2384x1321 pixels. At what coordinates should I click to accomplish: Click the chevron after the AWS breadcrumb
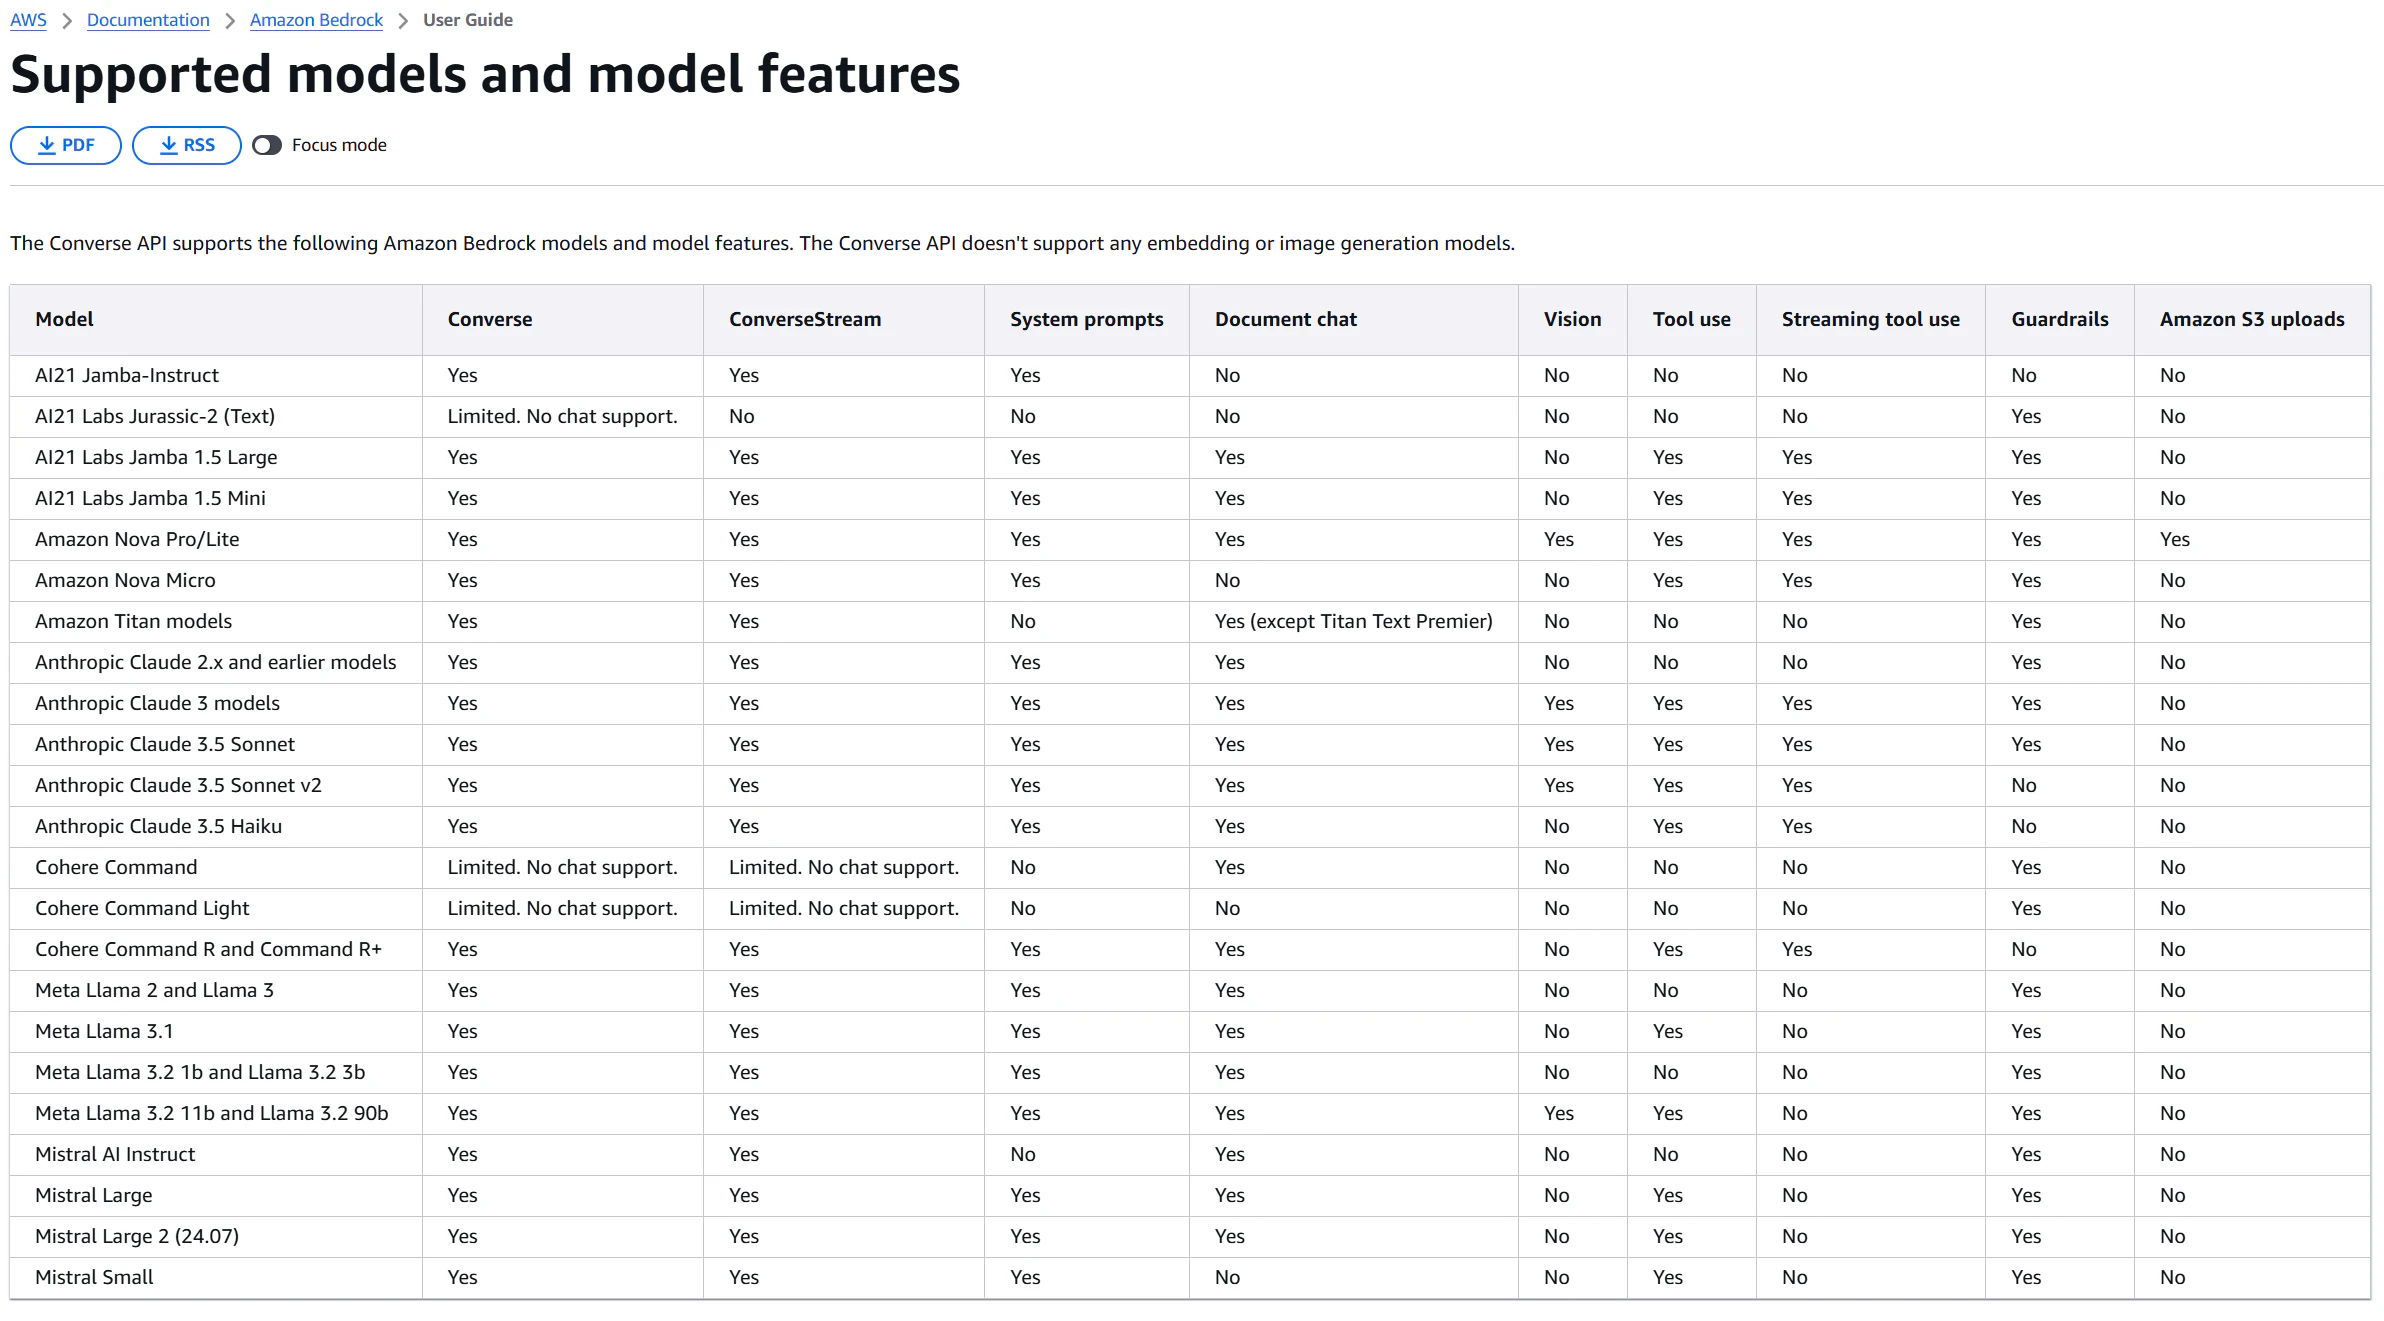point(67,21)
